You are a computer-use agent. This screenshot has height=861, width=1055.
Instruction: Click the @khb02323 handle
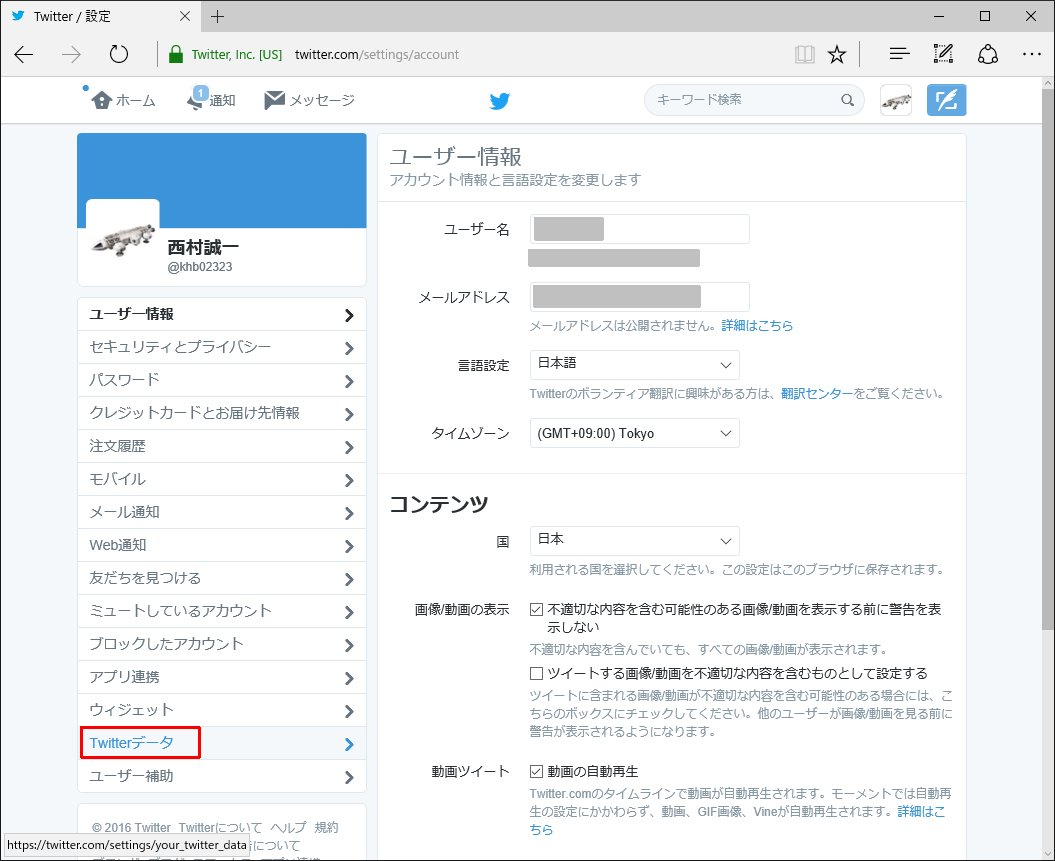click(200, 267)
